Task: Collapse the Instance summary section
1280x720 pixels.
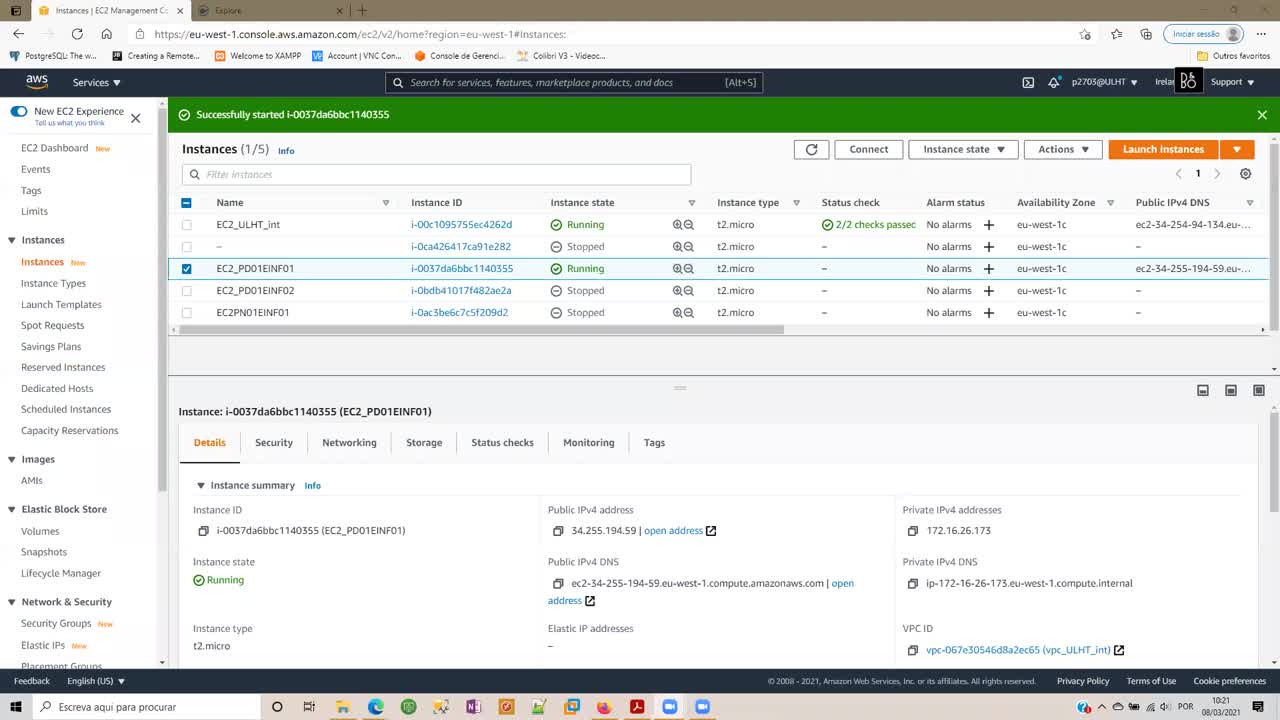Action: pos(201,486)
